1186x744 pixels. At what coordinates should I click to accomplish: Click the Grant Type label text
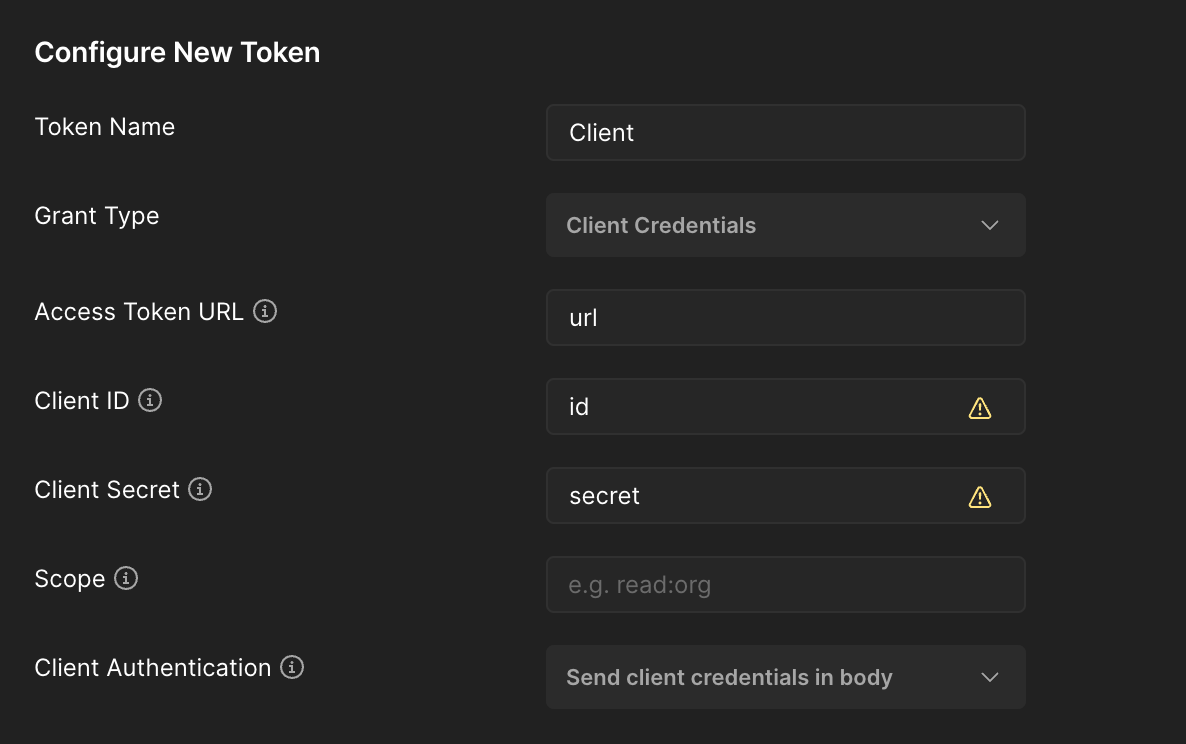pyautogui.click(x=96, y=215)
